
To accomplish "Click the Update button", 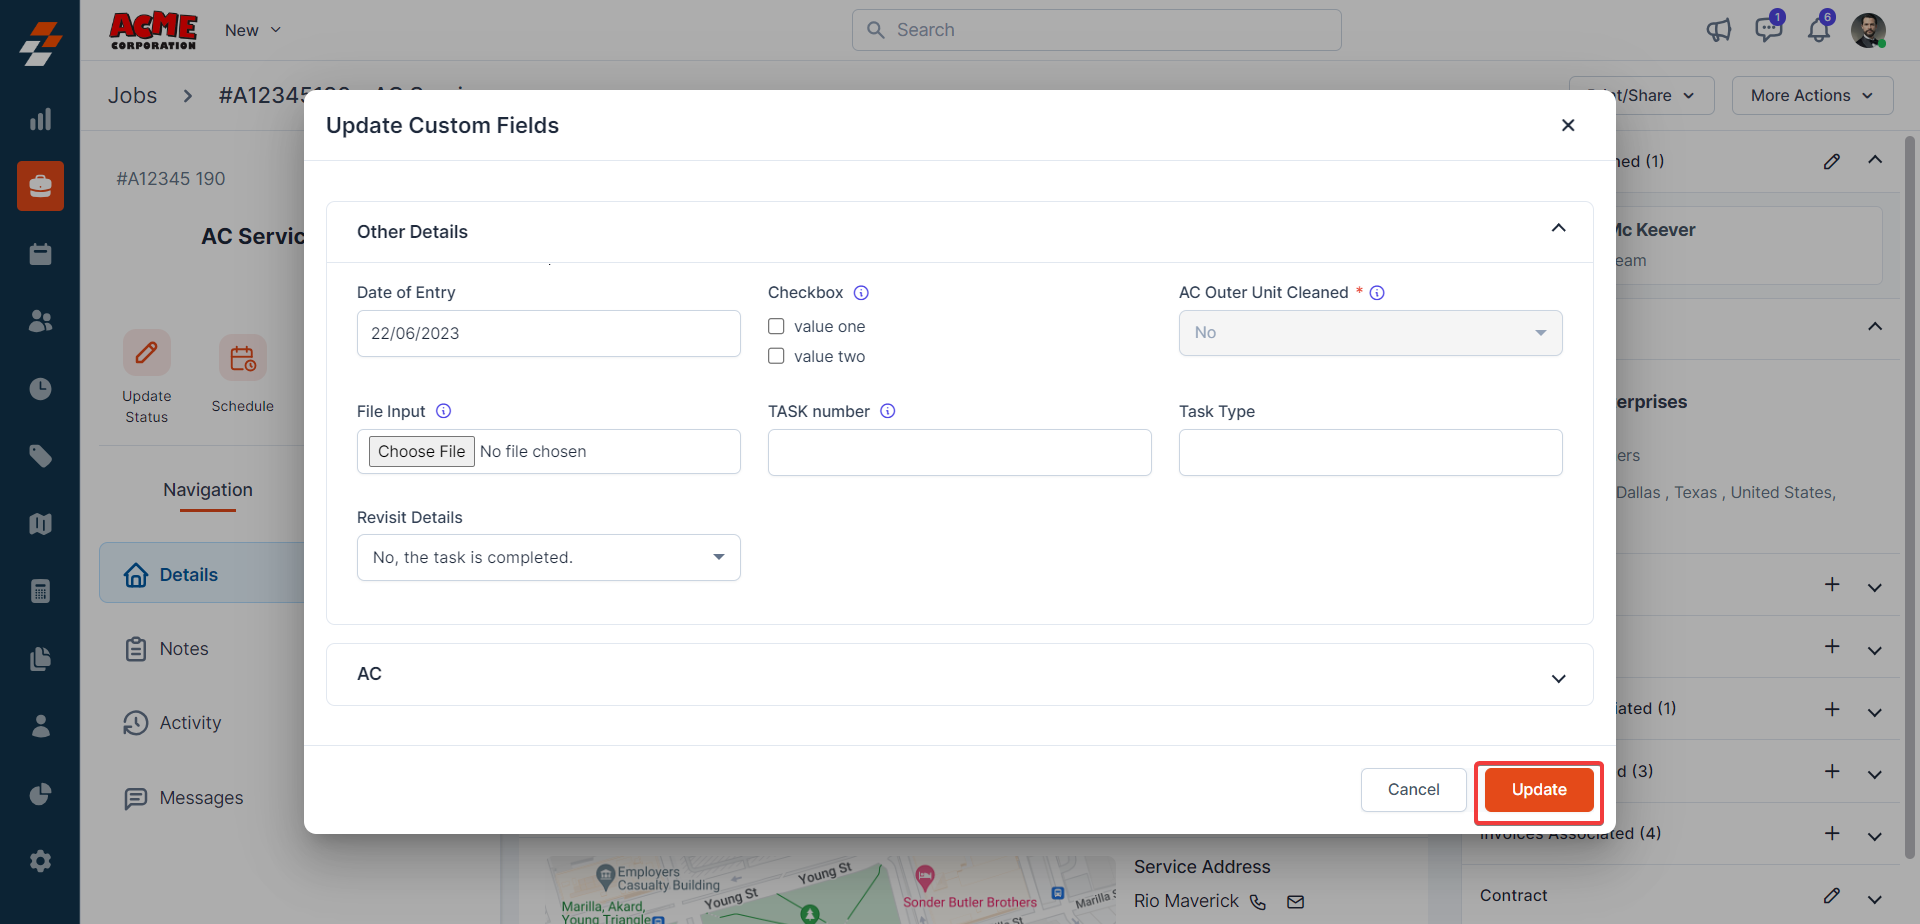I will pyautogui.click(x=1538, y=790).
